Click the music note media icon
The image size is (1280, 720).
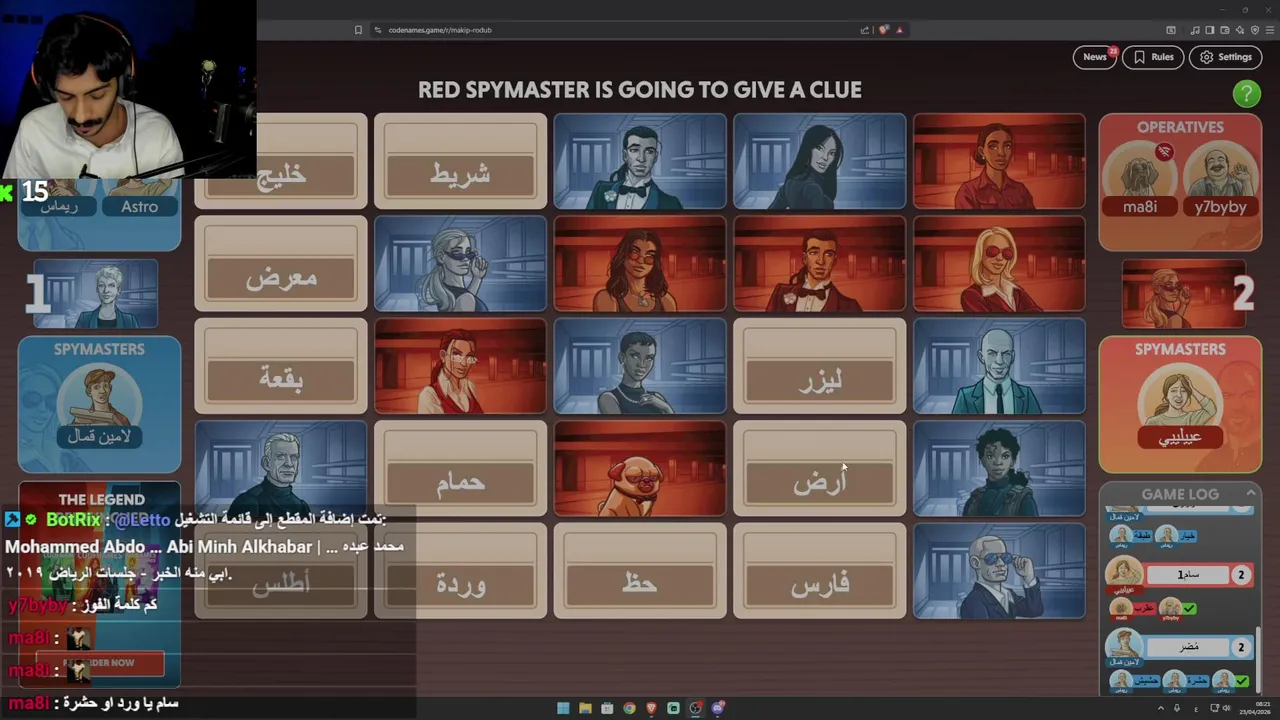tap(1195, 30)
